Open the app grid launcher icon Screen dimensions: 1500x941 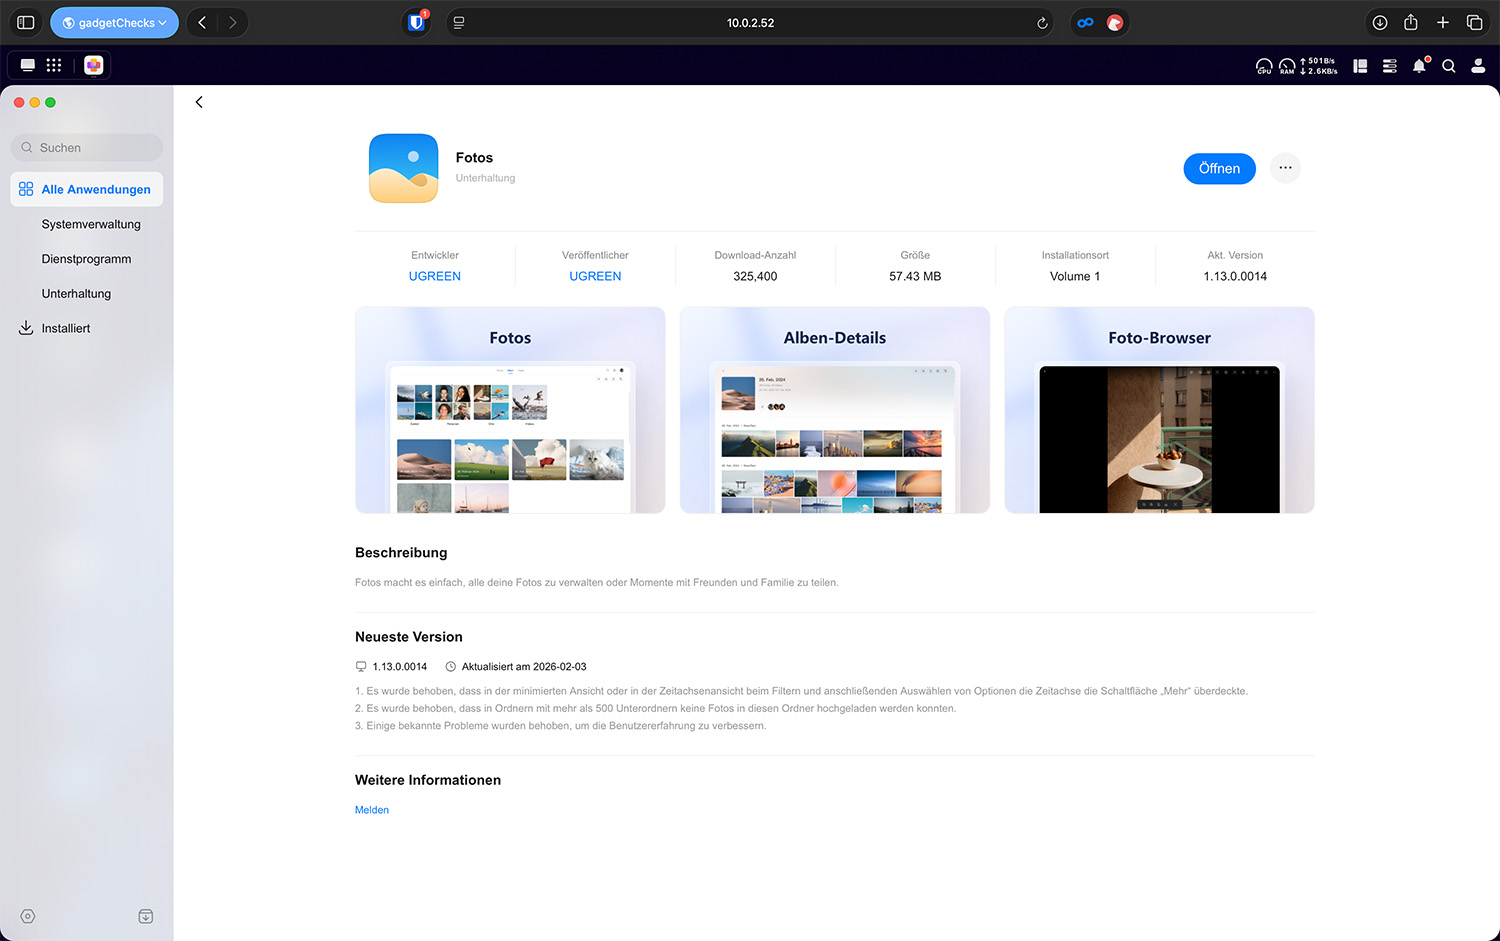point(54,65)
